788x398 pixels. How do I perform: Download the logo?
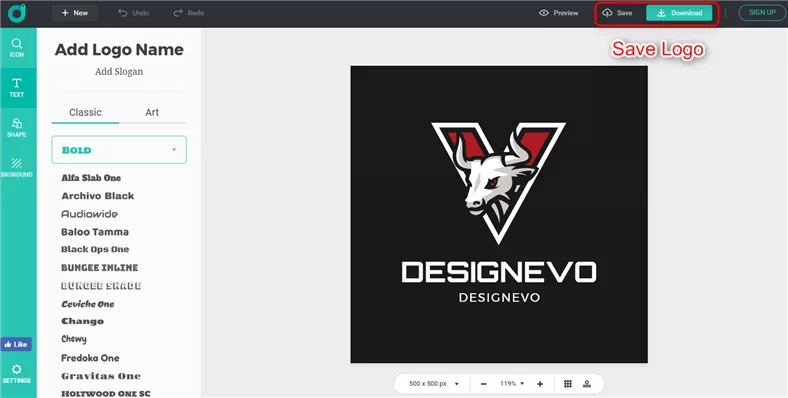coord(679,13)
